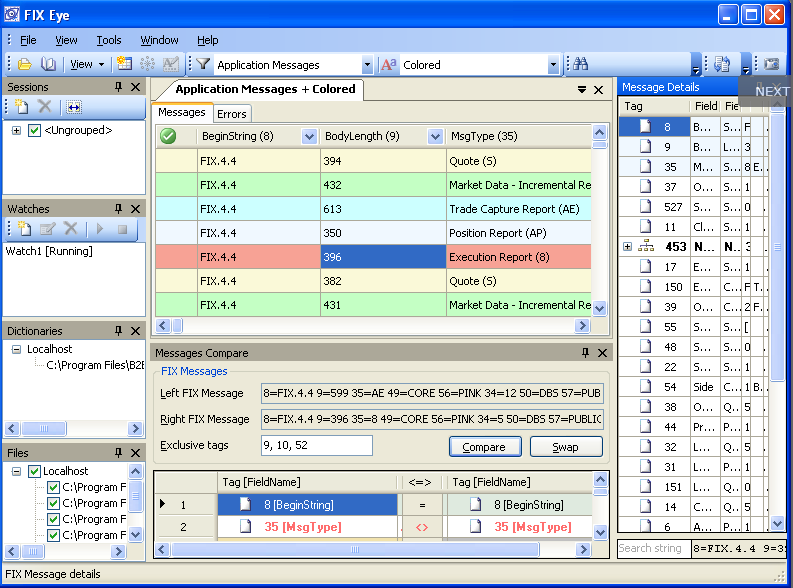Open the View toolbar dropdown

(87, 64)
